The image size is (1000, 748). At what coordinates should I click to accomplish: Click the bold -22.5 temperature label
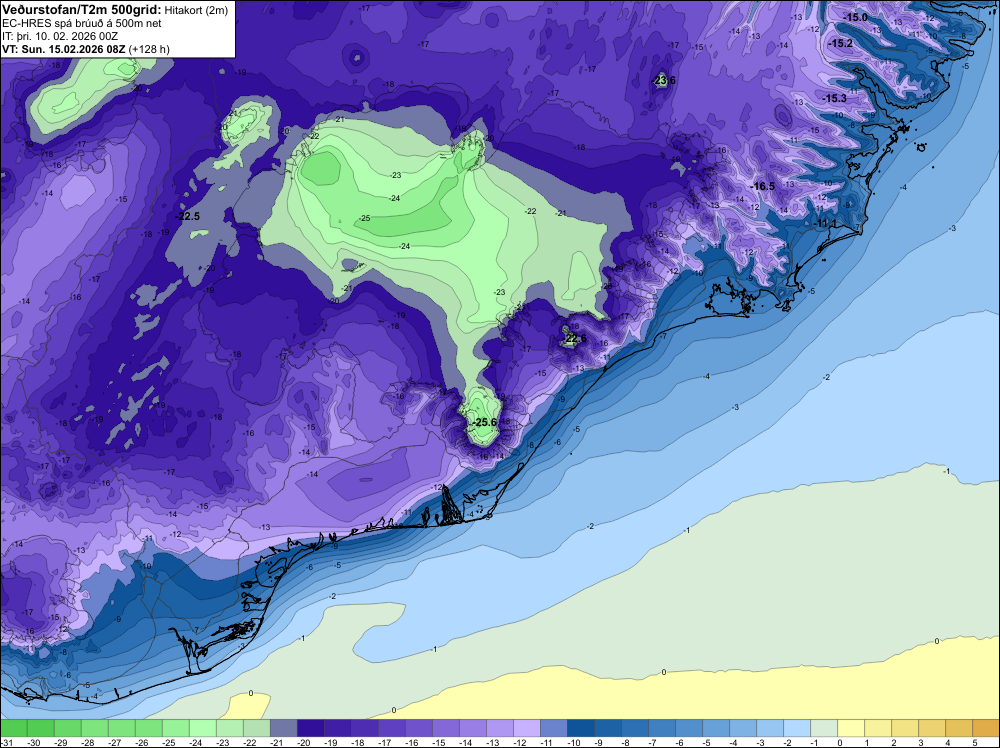(188, 216)
